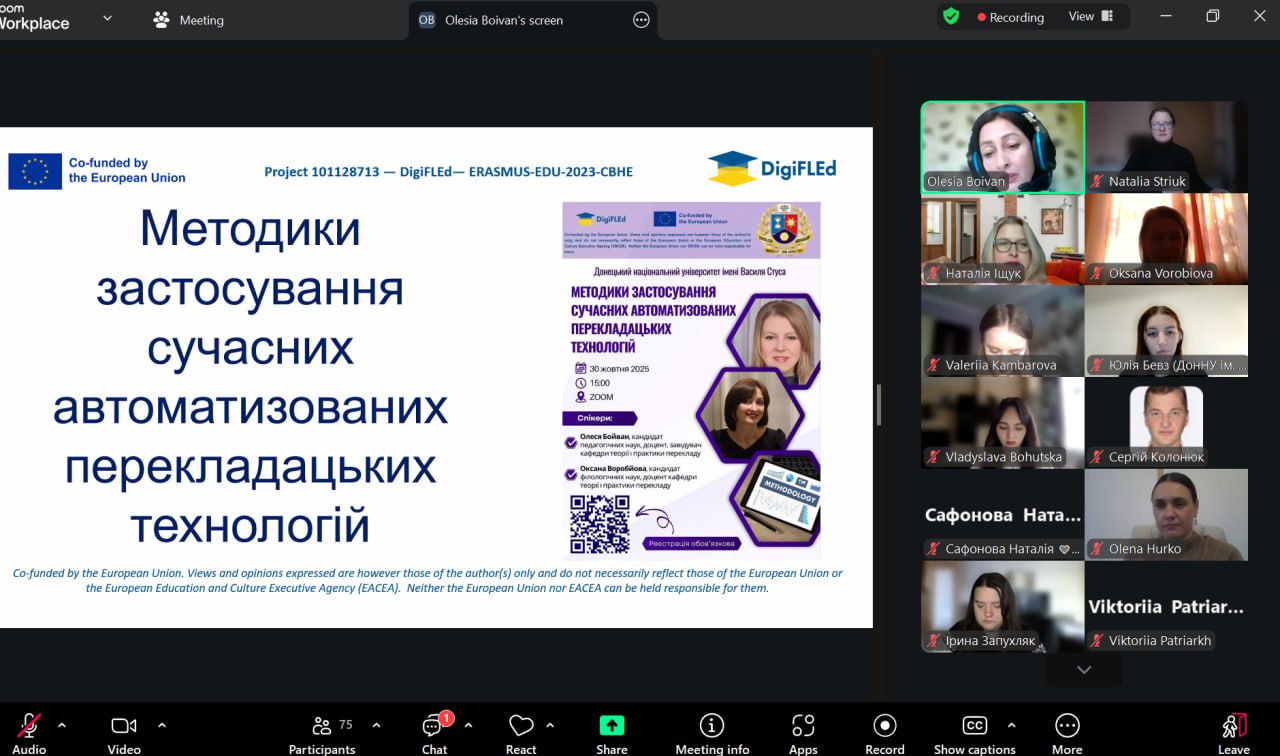The image size is (1280, 756).
Task: Select Olesia Boivan's video thumbnail
Action: (1002, 147)
